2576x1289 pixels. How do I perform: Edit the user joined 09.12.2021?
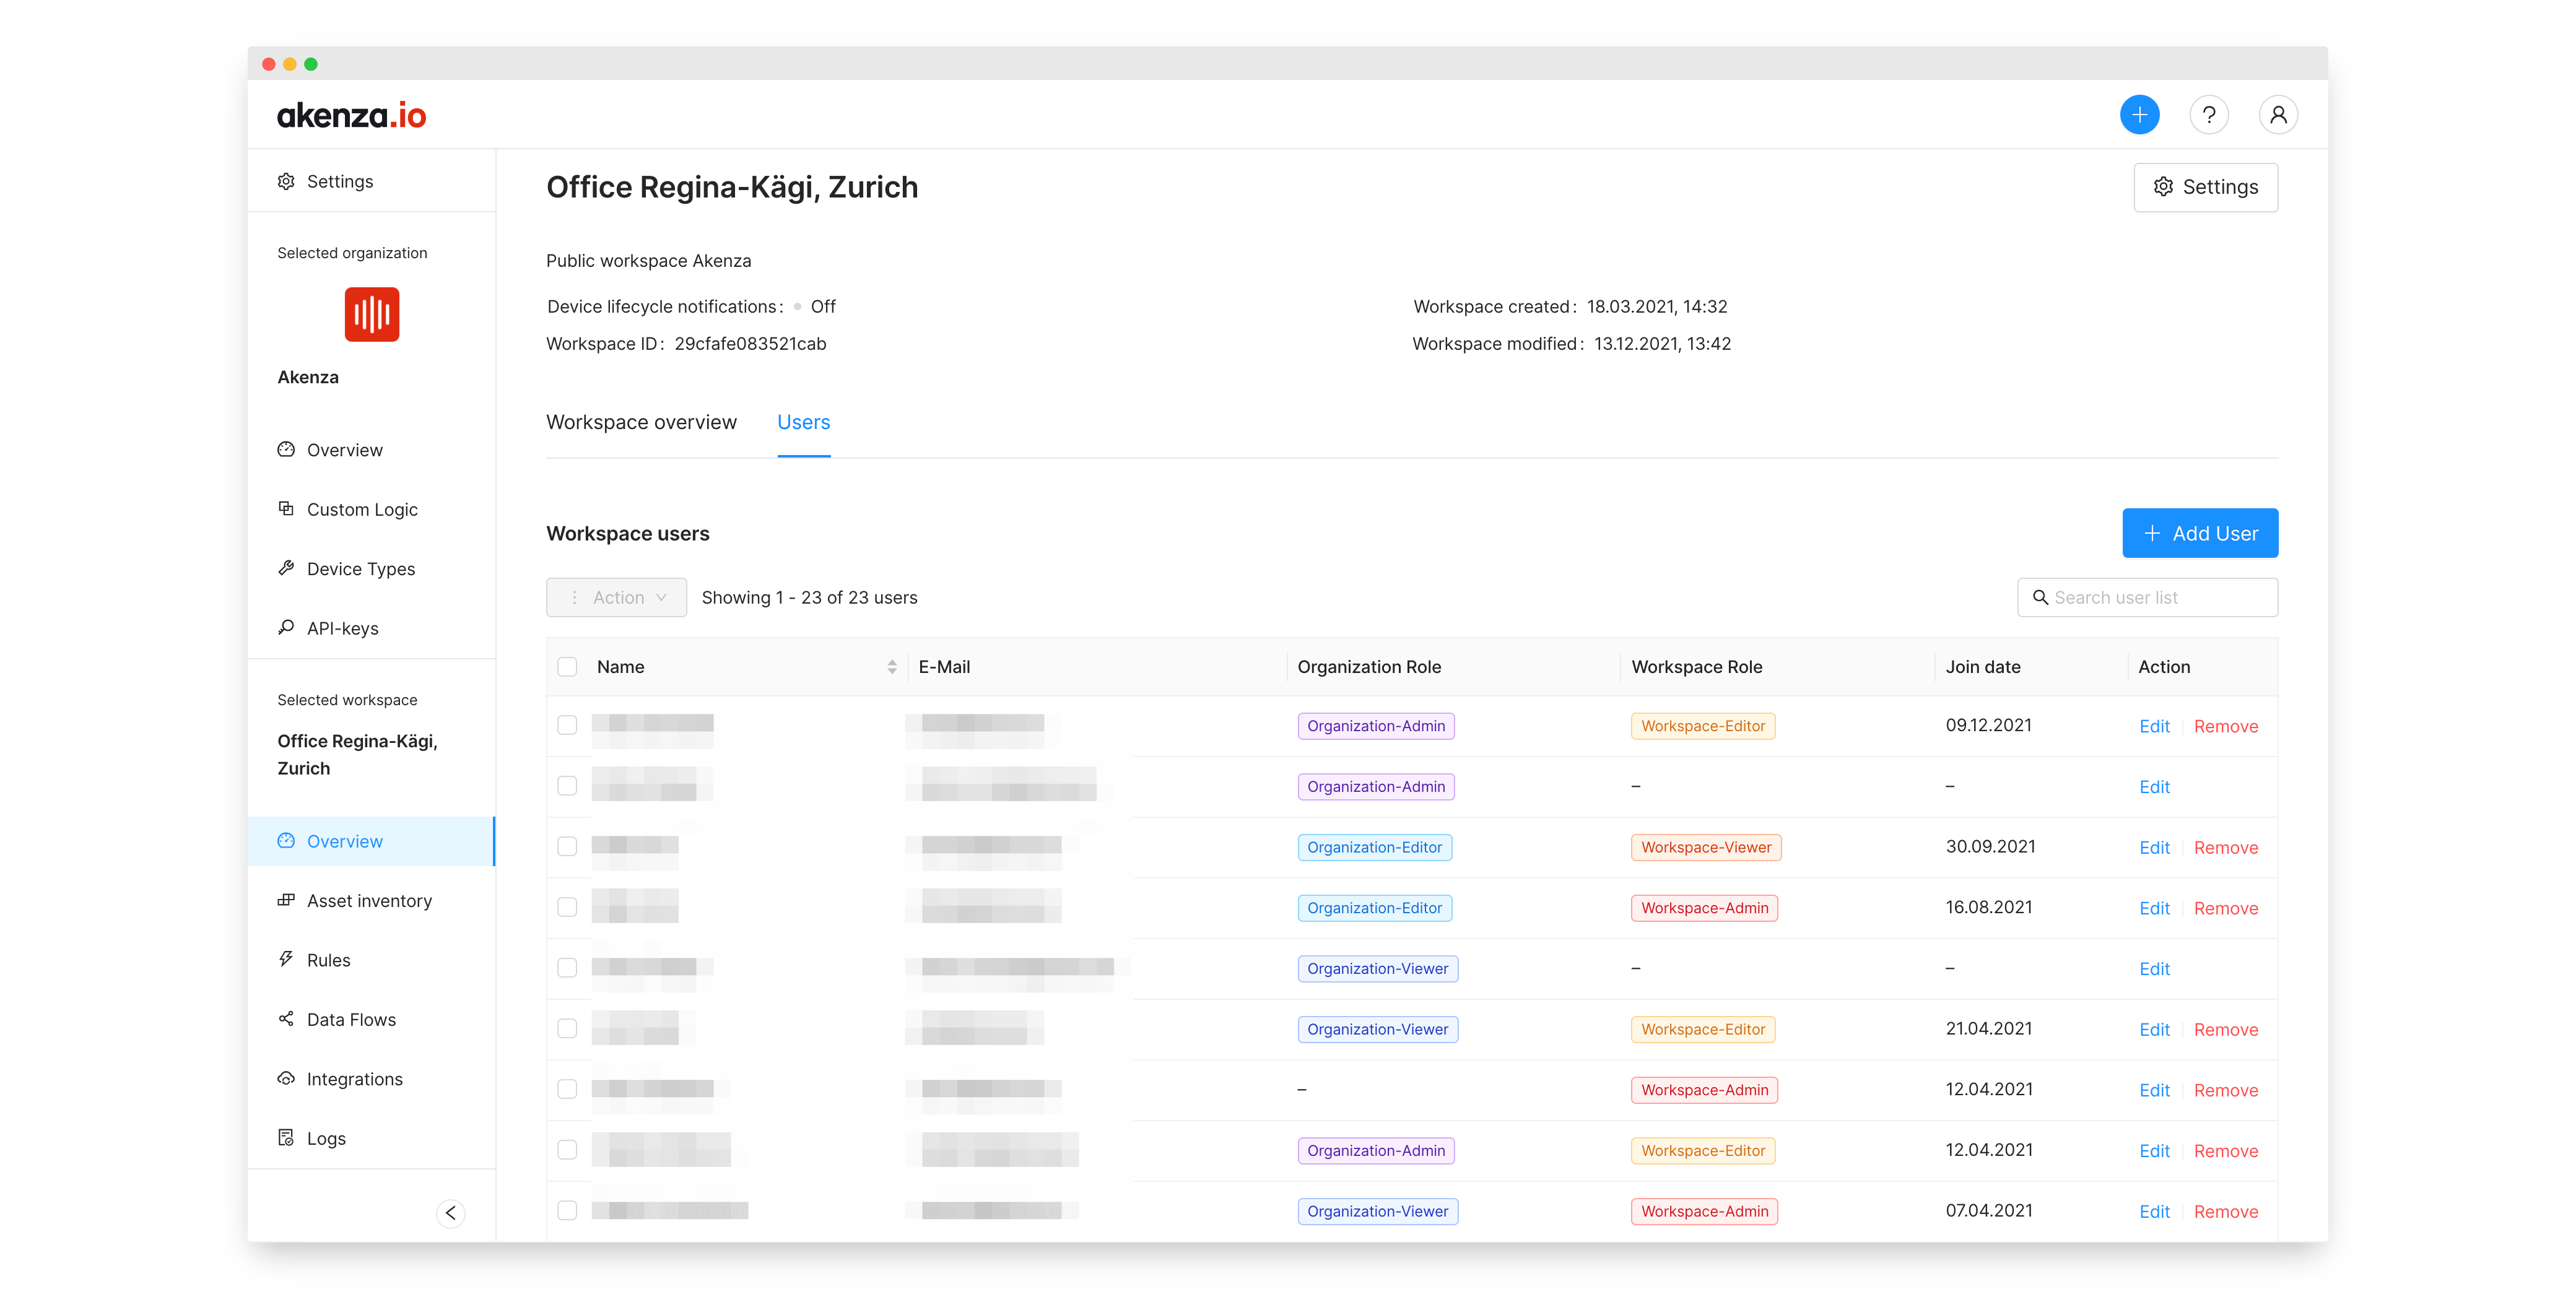pyautogui.click(x=2154, y=726)
